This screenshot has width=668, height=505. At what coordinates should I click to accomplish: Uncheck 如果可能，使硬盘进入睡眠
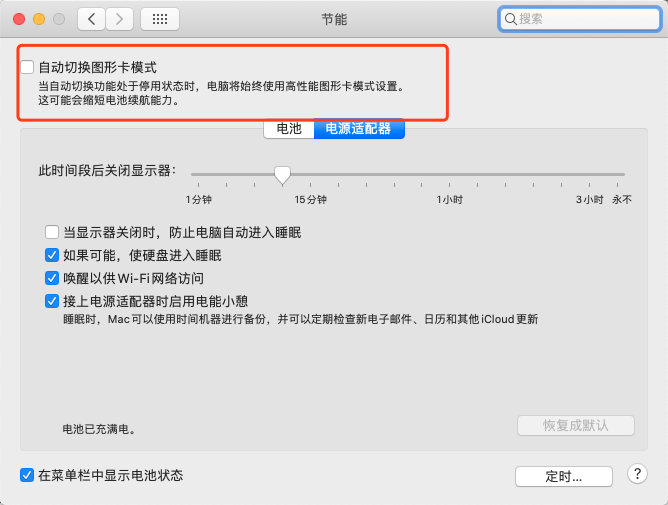point(52,255)
